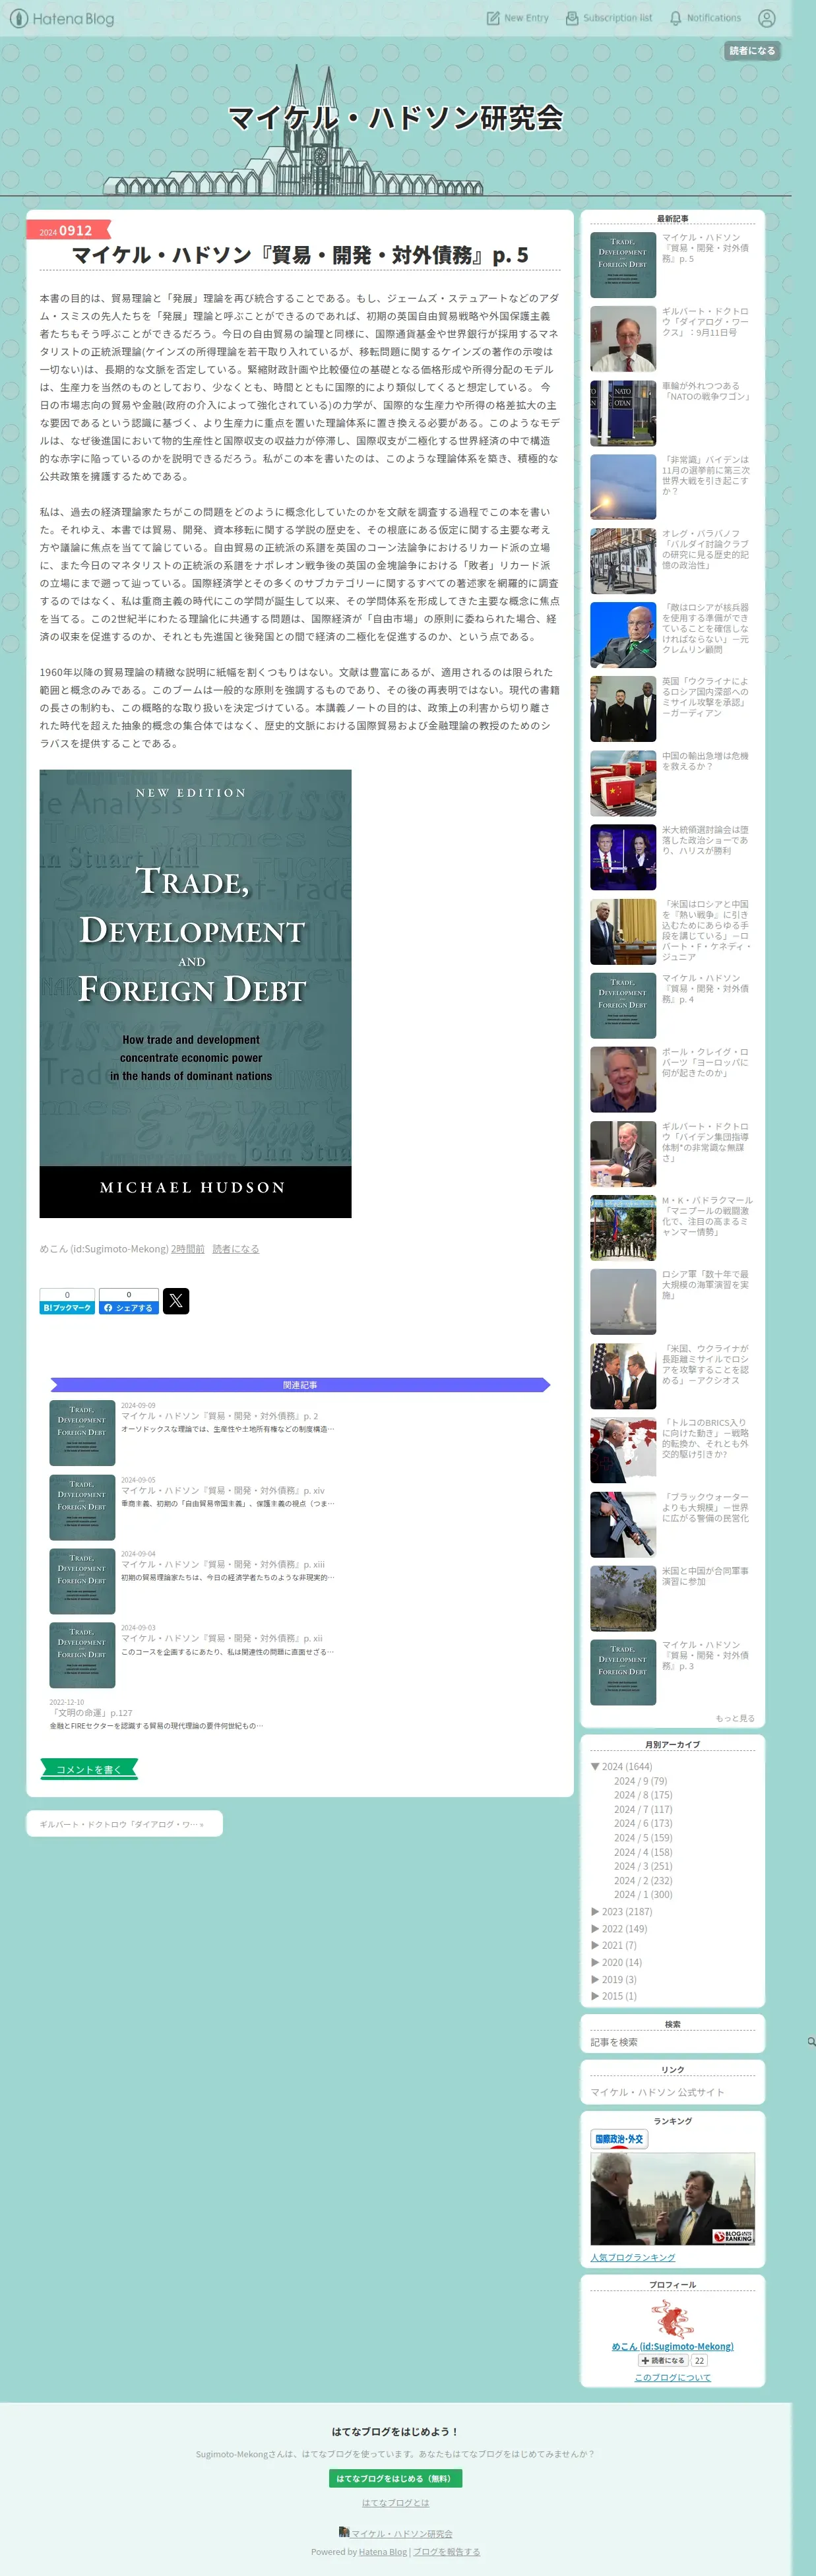Open the ポール・クレイグ・ロバーツ article

pos(705,1062)
